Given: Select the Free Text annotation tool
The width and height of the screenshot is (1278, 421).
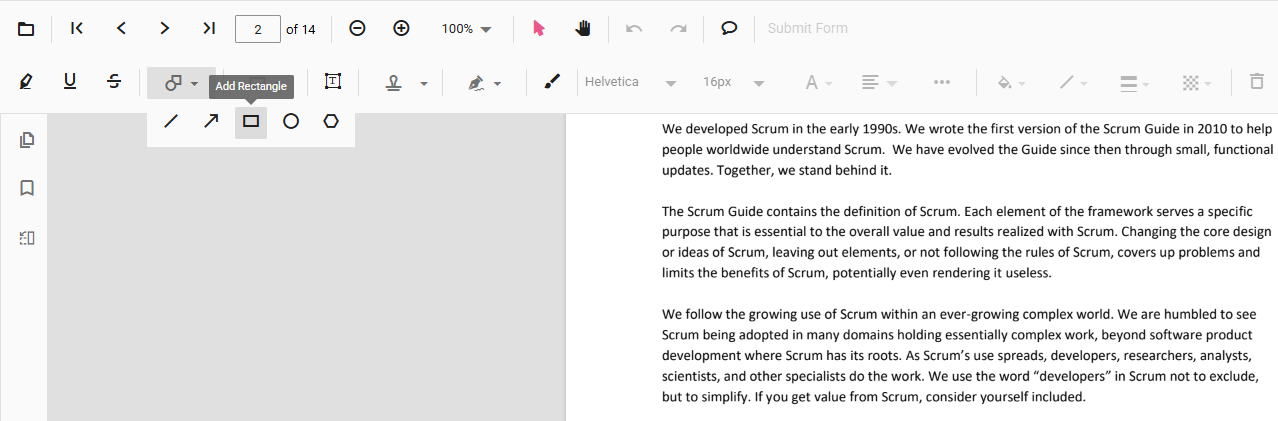Looking at the screenshot, I should pyautogui.click(x=332, y=82).
